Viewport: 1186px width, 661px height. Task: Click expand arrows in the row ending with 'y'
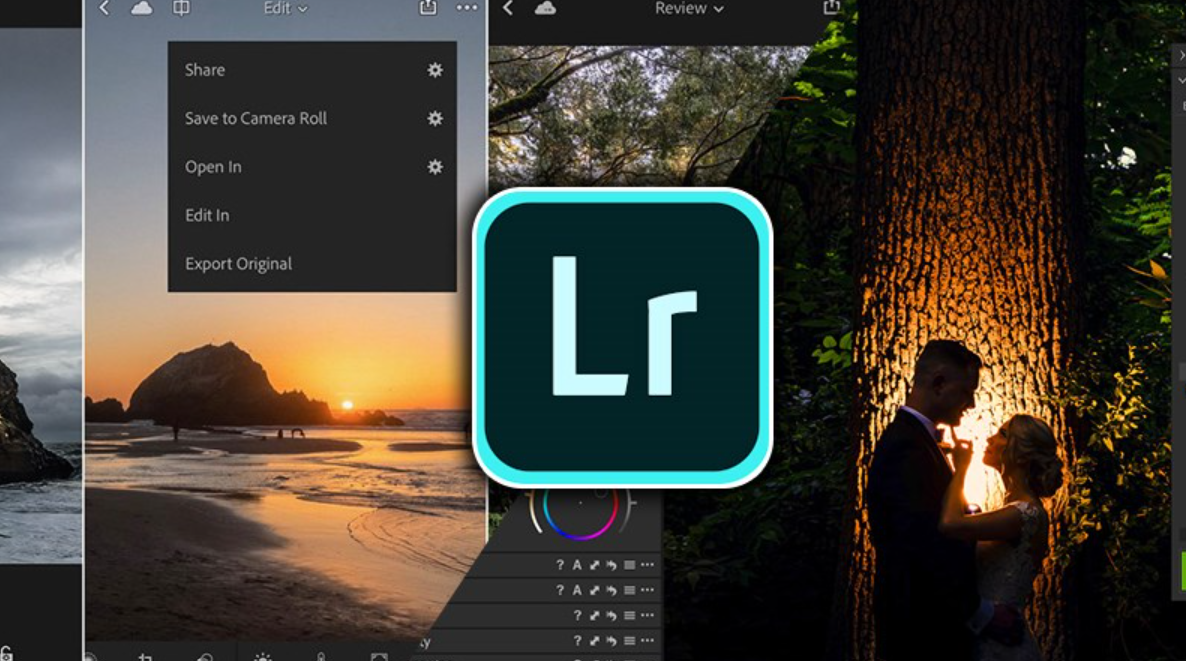pos(595,641)
